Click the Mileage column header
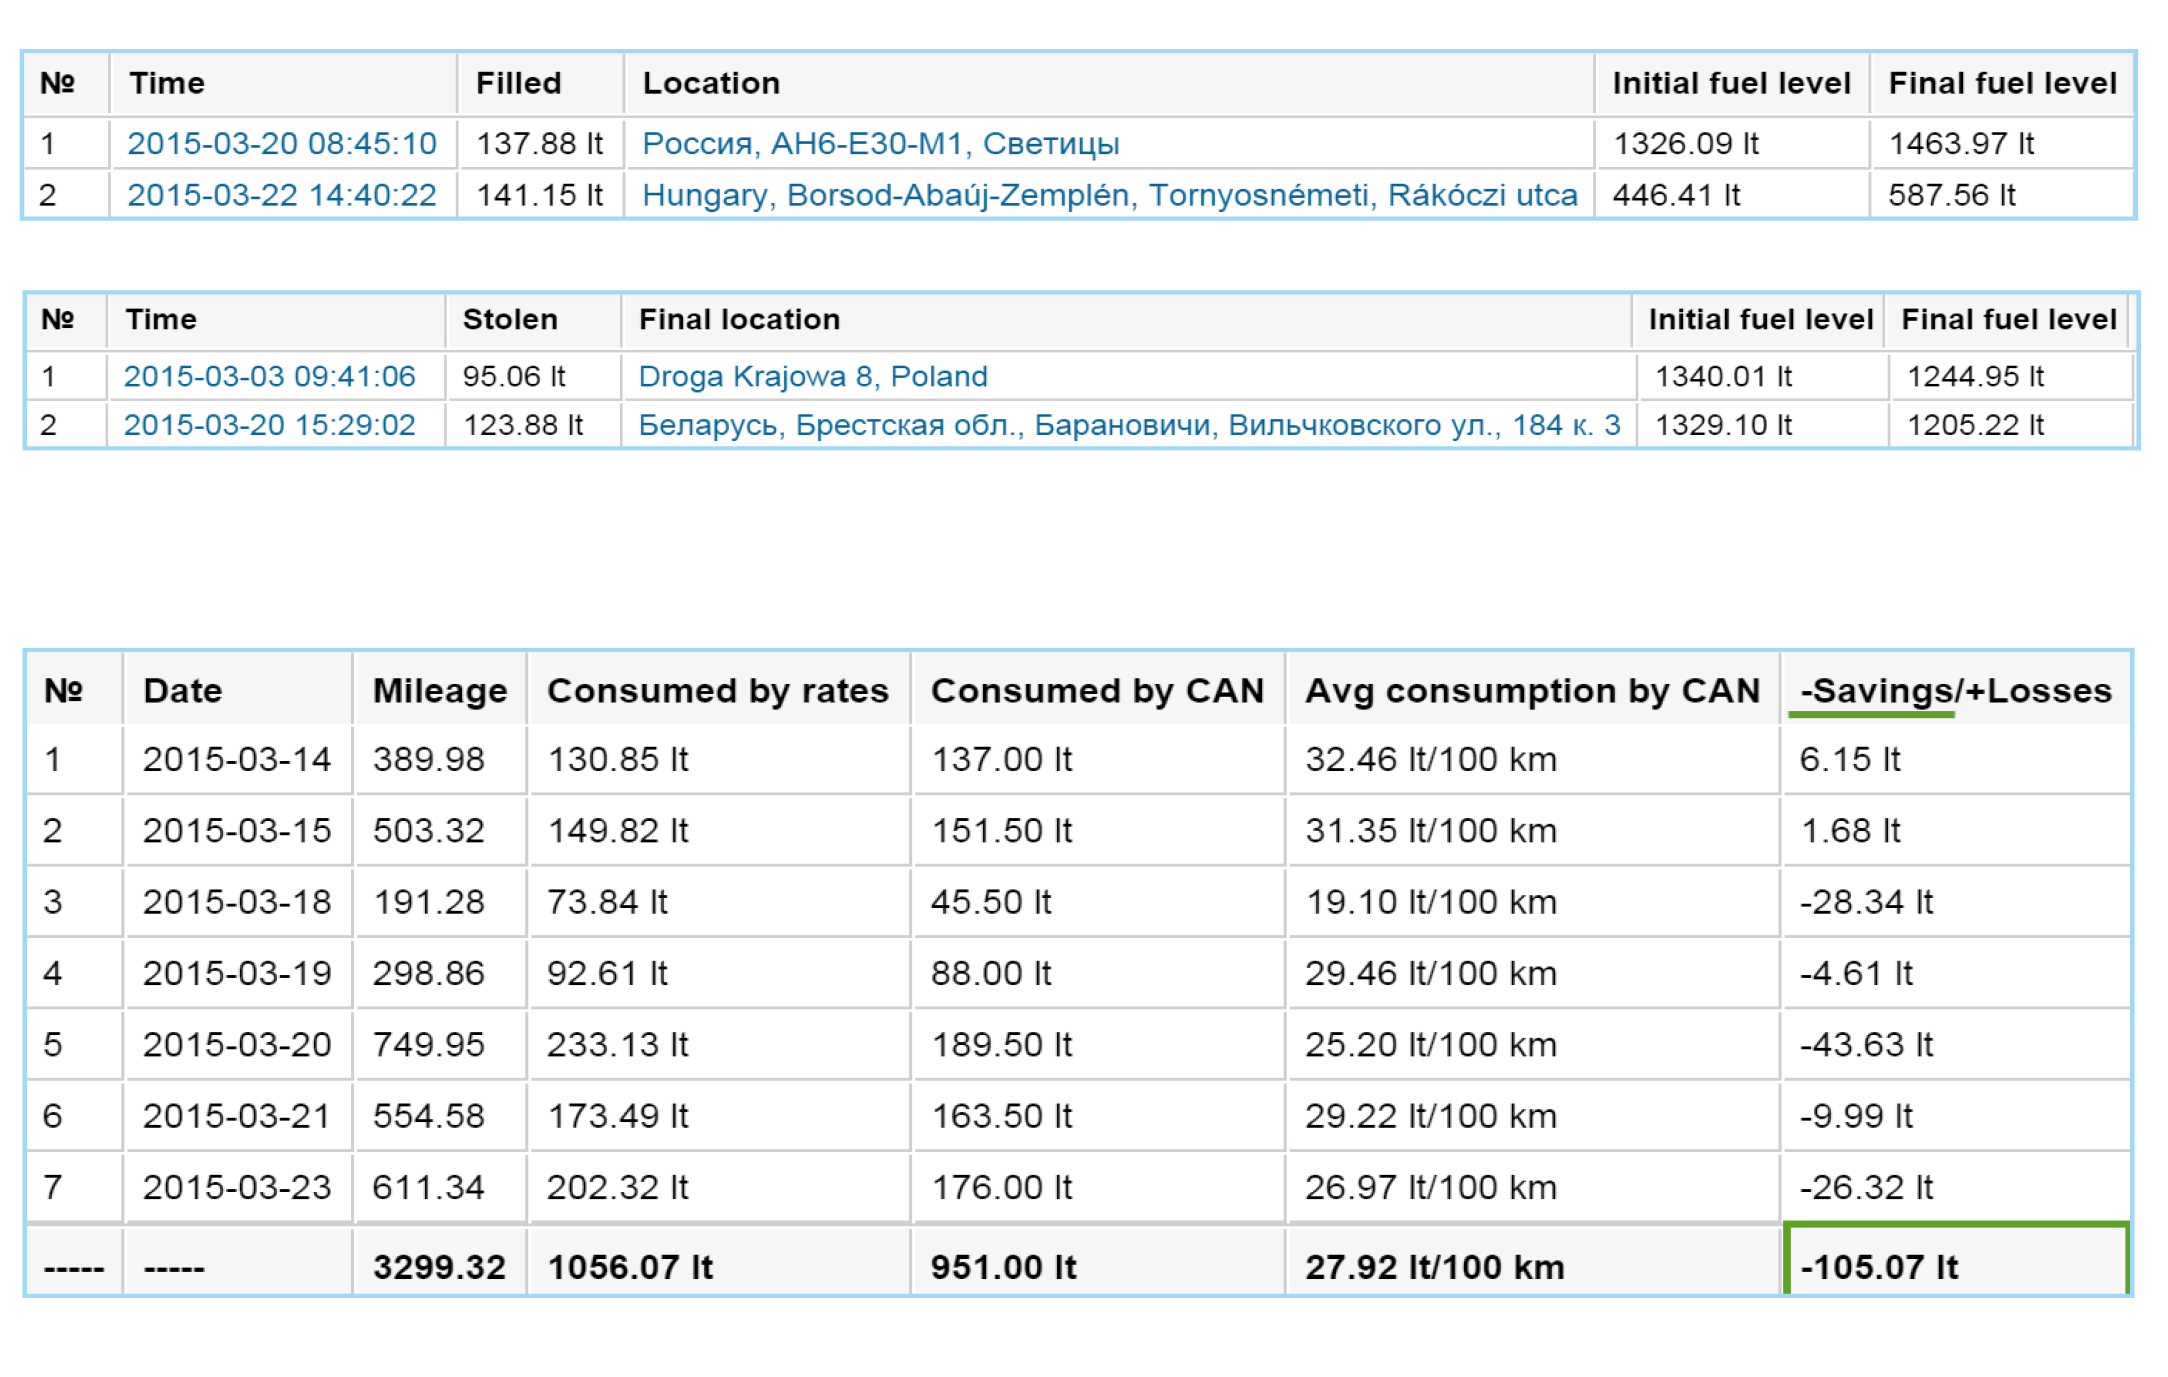Viewport: 2168px width, 1377px height. coord(439,691)
